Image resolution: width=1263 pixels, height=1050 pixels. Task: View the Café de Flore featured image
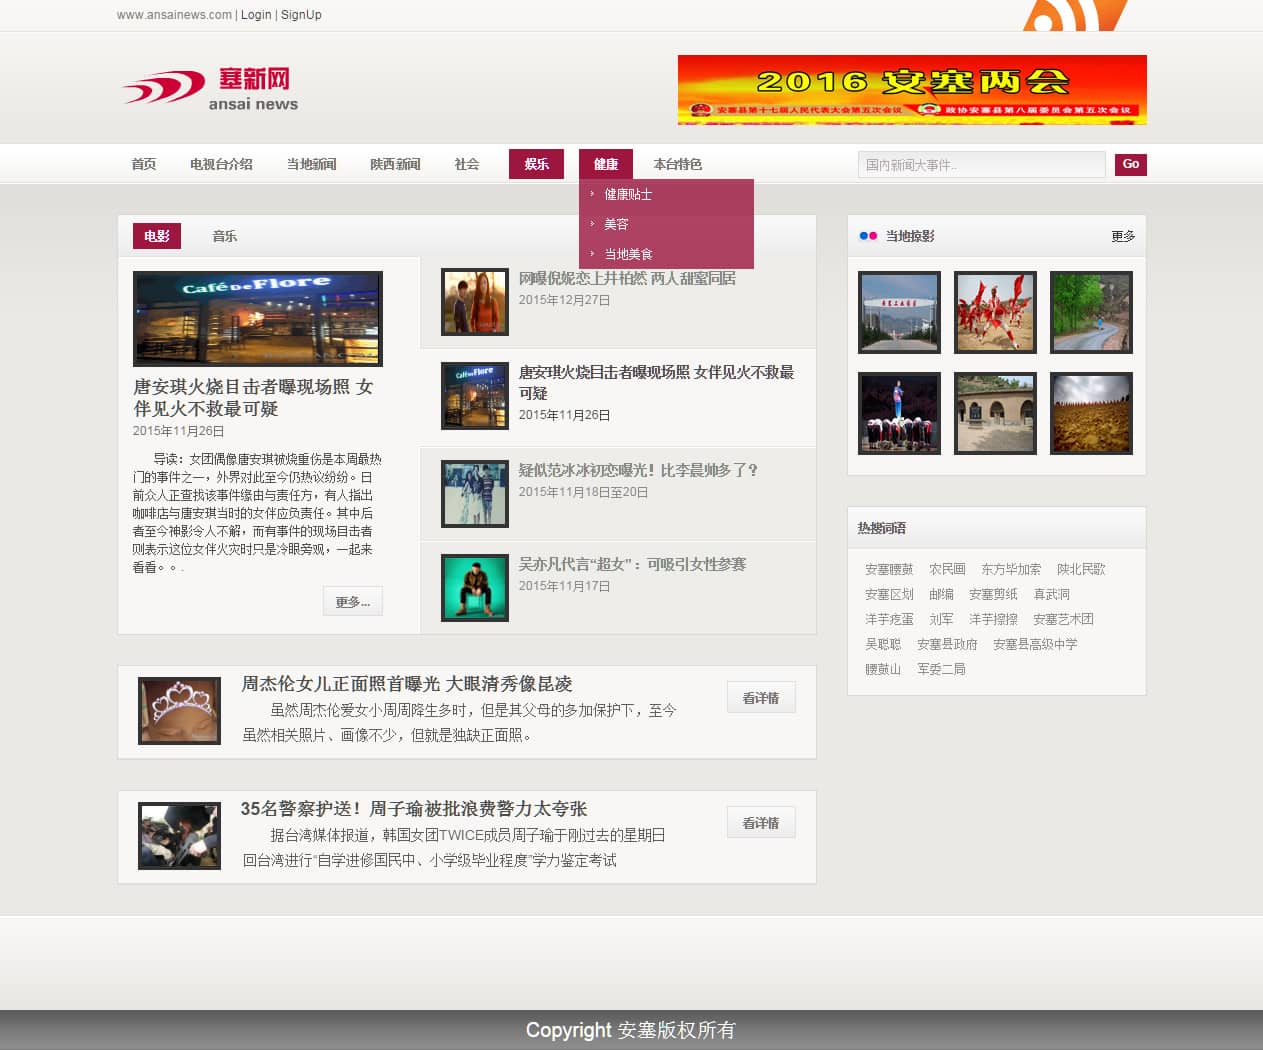click(x=258, y=319)
